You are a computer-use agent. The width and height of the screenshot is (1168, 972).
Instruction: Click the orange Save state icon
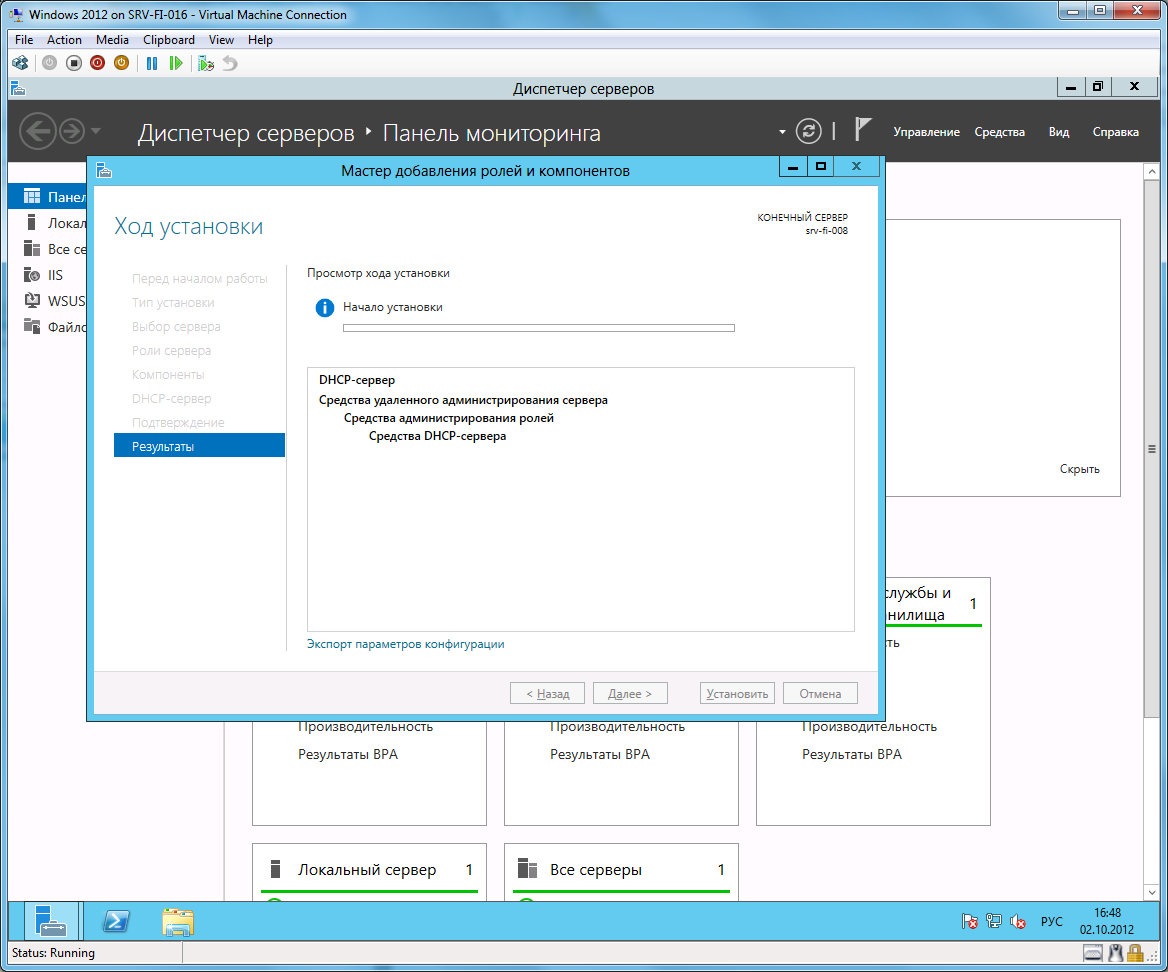[x=121, y=63]
